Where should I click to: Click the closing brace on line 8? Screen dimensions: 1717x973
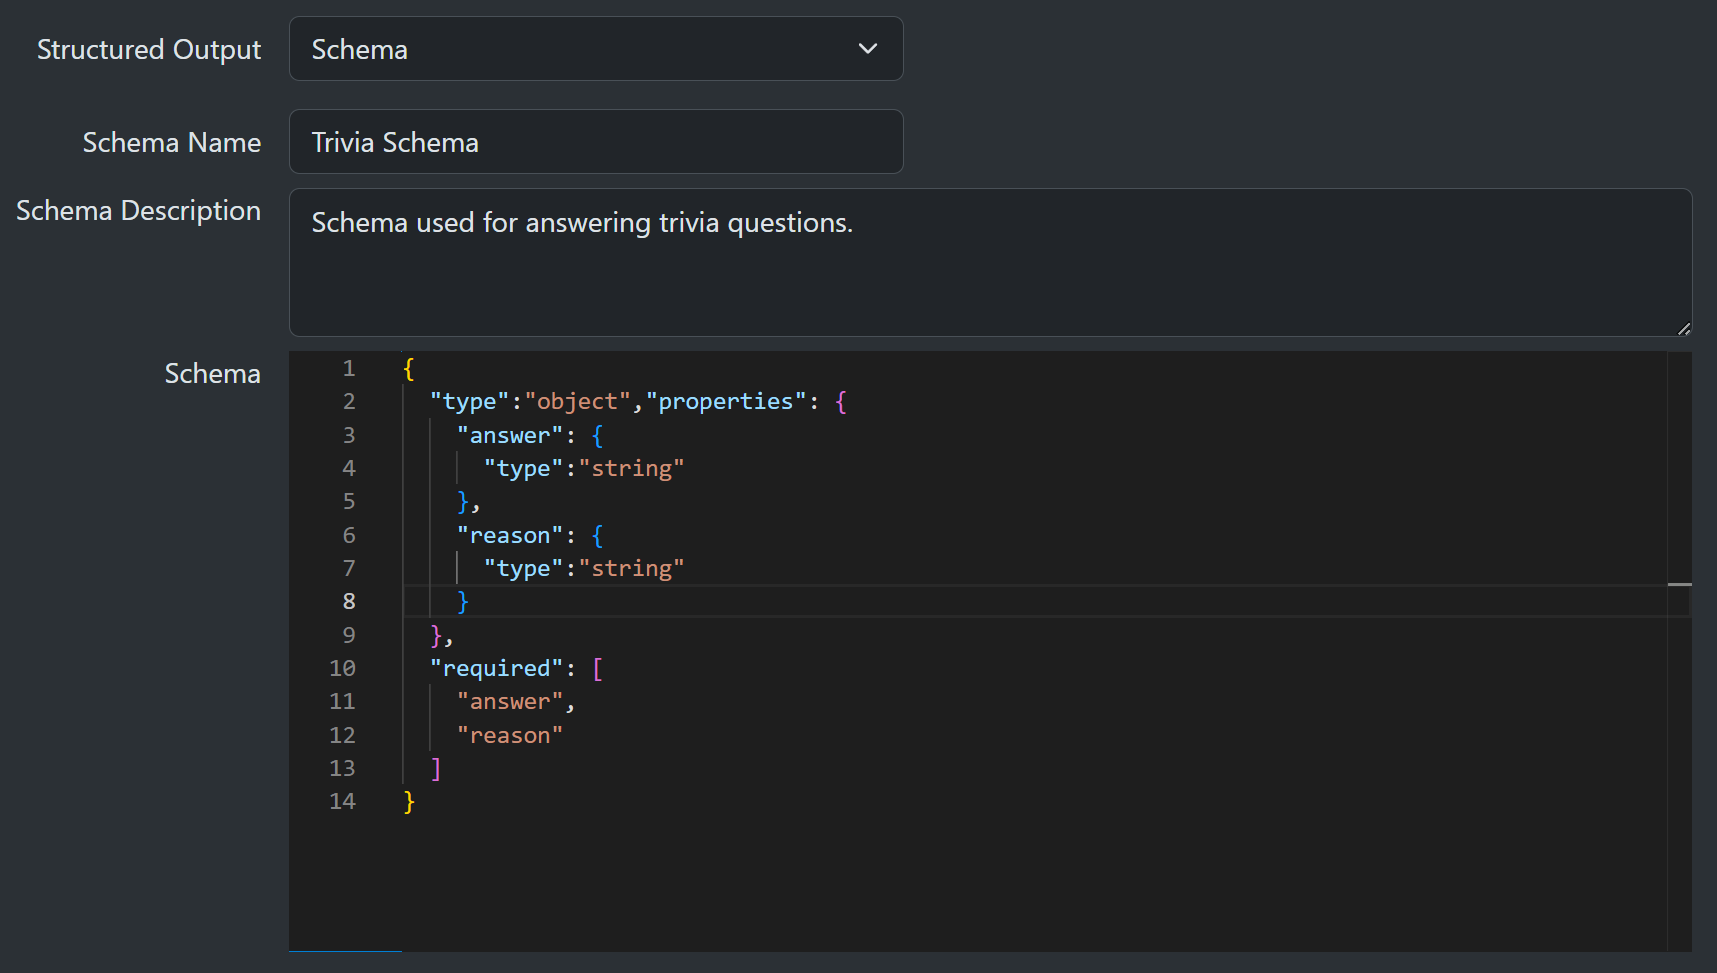click(x=462, y=602)
